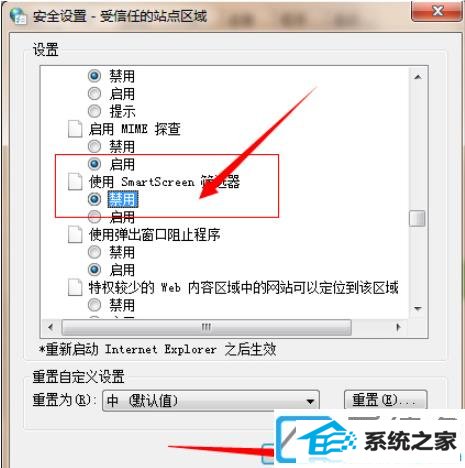Viewport: 465px width, 468px height.
Task: Click the horizontal scrollbar left arrow
Action: tap(51, 327)
